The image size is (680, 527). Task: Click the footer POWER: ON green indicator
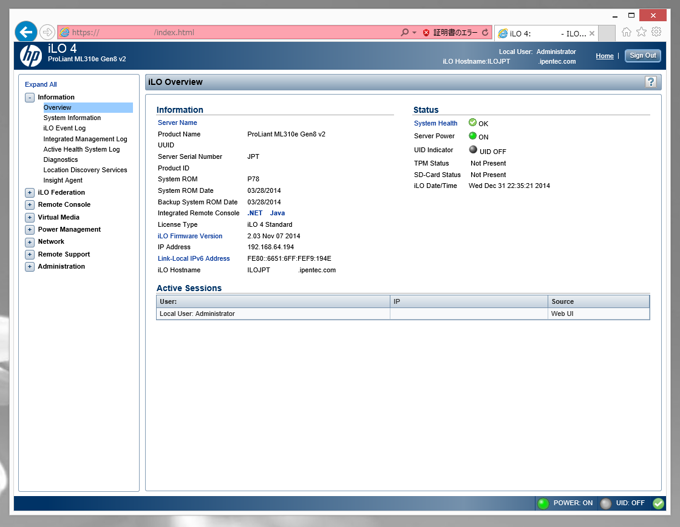pos(543,503)
